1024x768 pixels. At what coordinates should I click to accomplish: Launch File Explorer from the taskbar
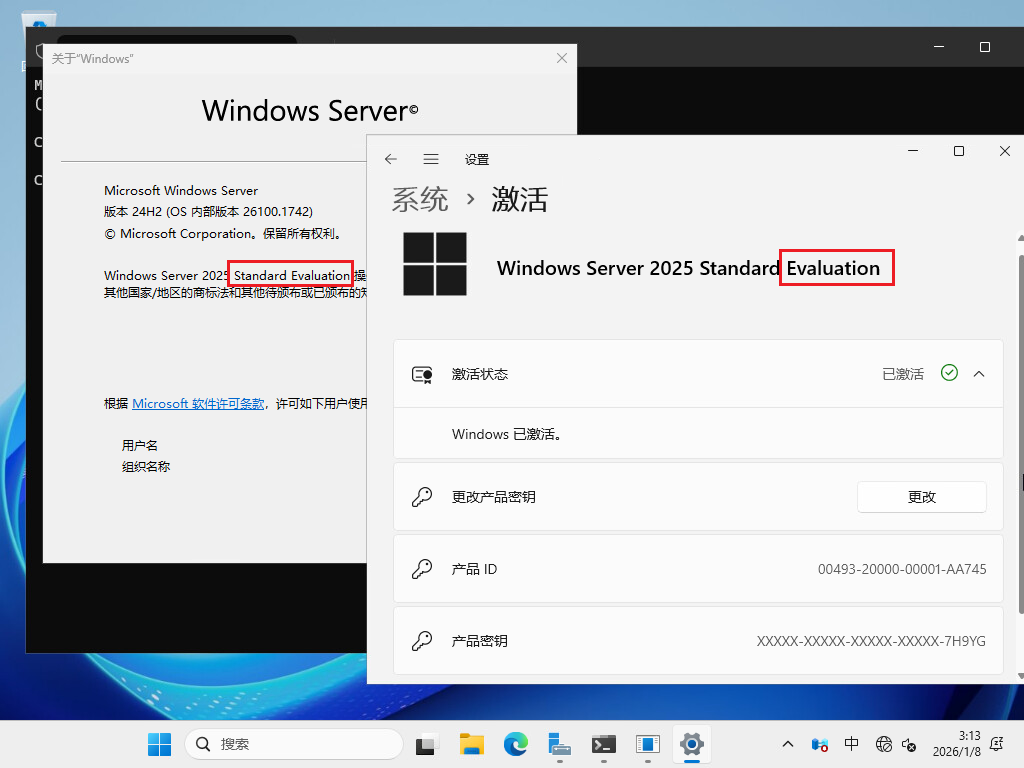pos(472,744)
